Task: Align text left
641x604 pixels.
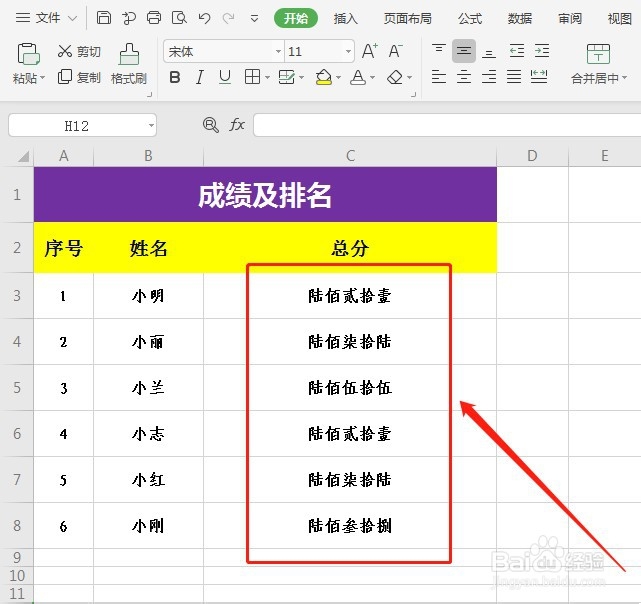Action: click(x=439, y=76)
